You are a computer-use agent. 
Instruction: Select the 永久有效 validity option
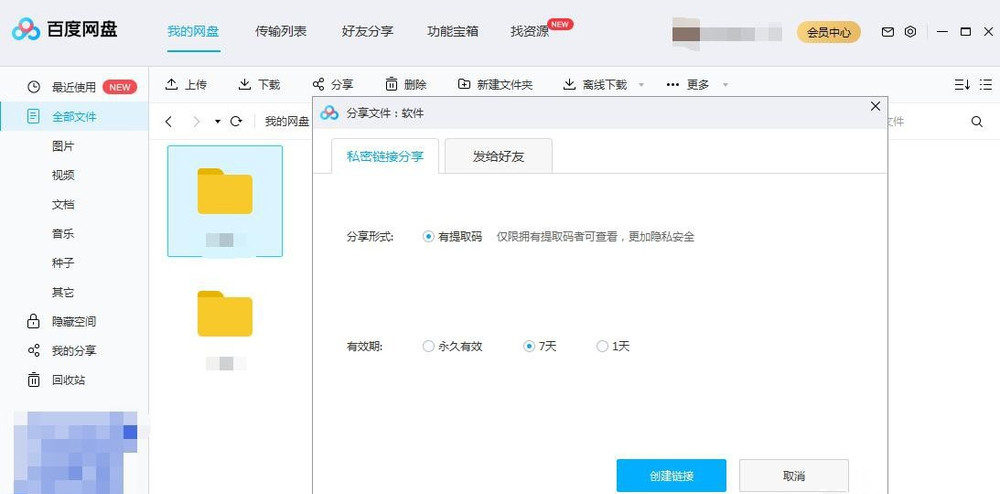[452, 346]
